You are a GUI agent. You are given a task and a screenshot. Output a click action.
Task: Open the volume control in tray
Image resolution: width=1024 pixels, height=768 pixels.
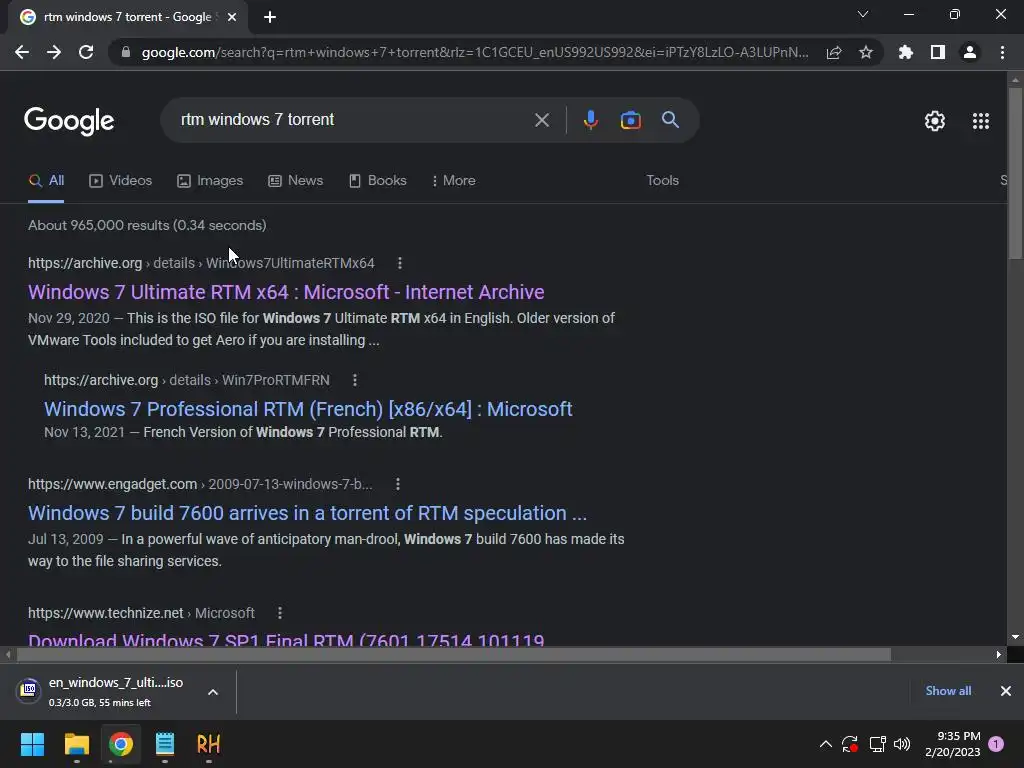[x=902, y=744]
